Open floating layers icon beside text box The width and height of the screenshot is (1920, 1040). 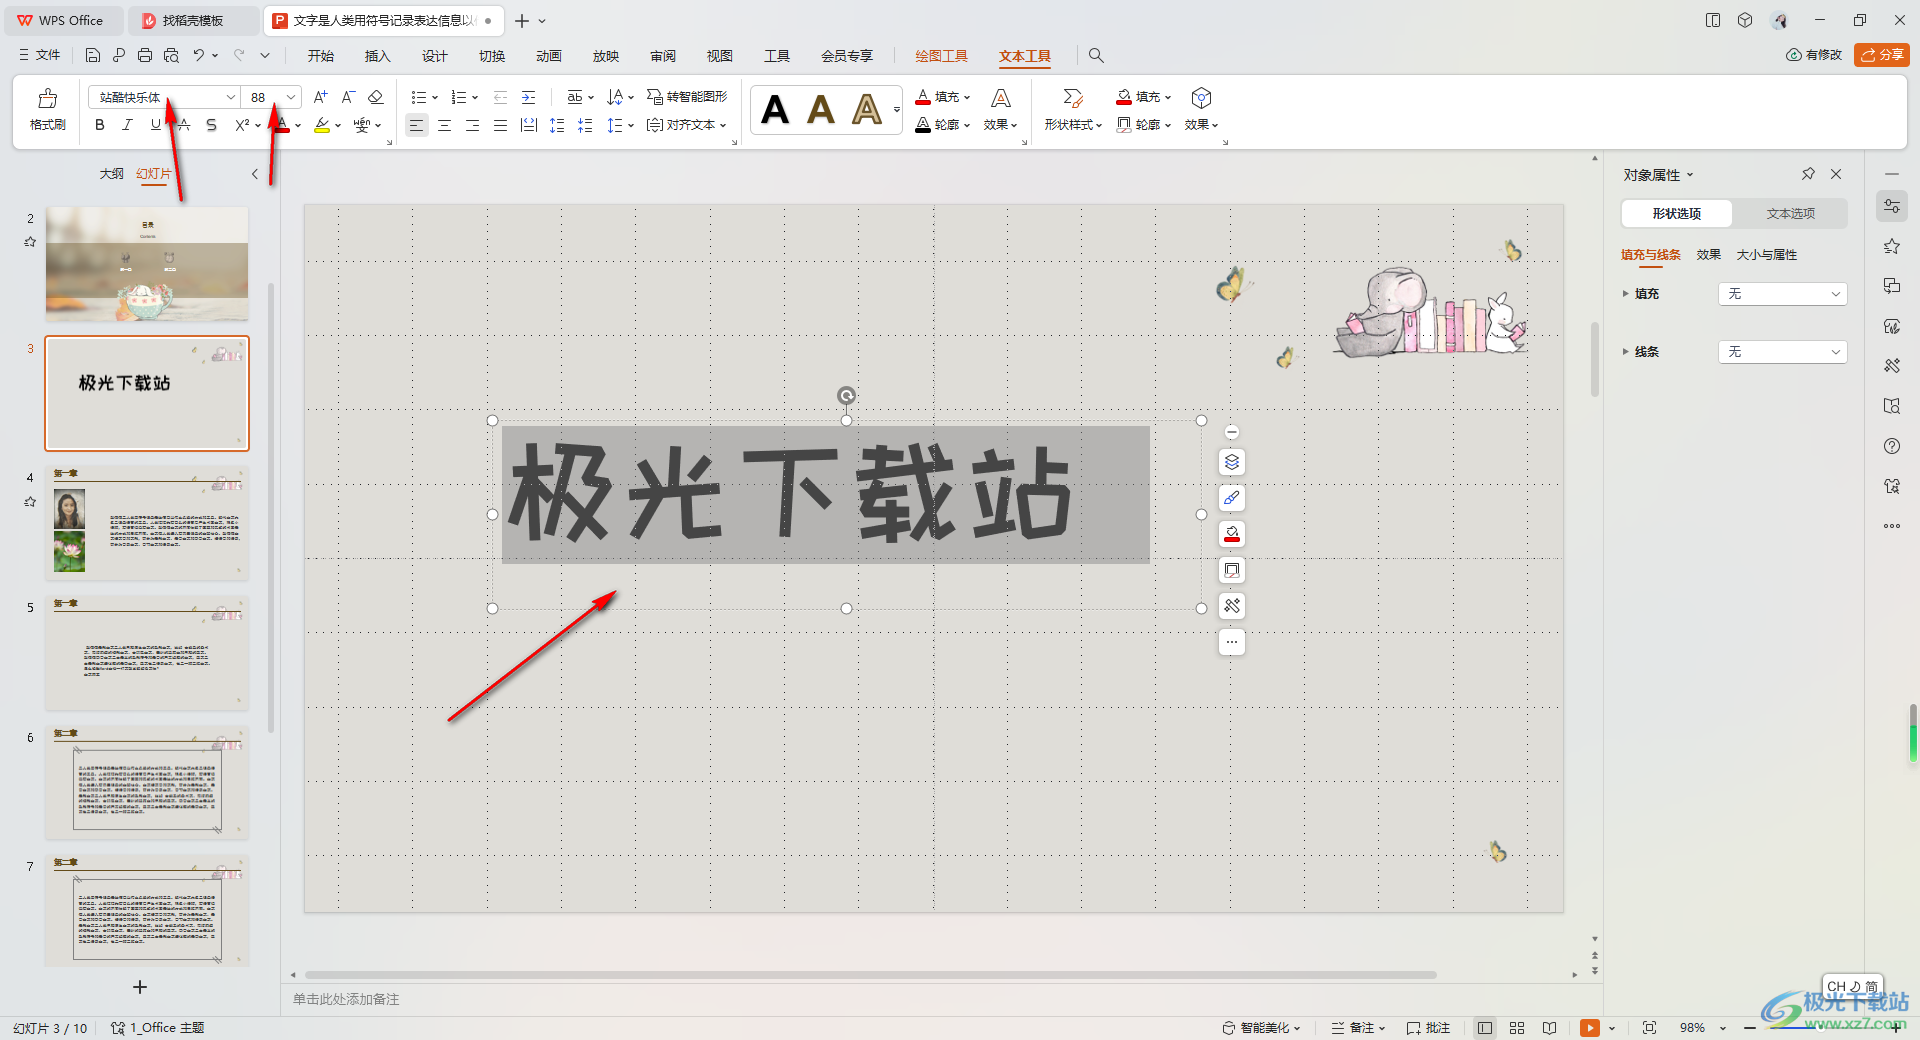pyautogui.click(x=1232, y=462)
